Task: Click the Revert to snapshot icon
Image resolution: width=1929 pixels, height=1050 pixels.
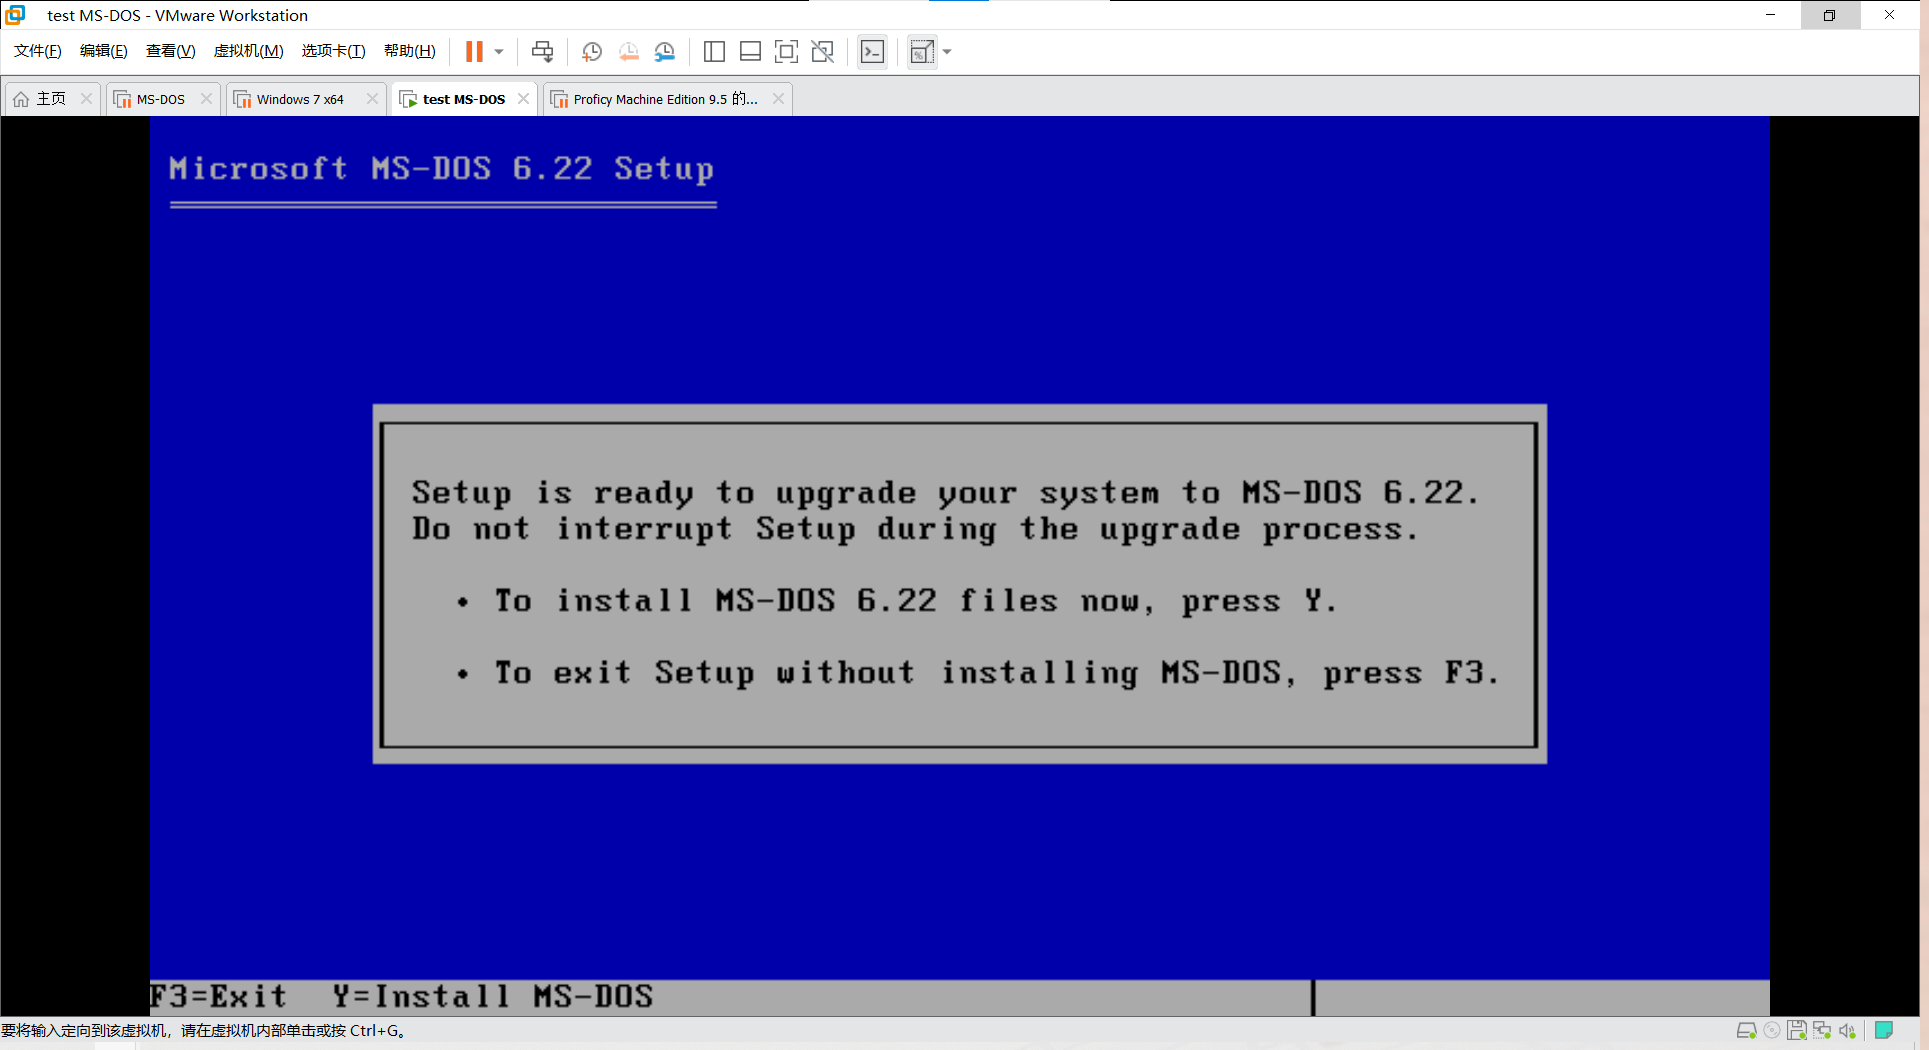Action: point(628,51)
